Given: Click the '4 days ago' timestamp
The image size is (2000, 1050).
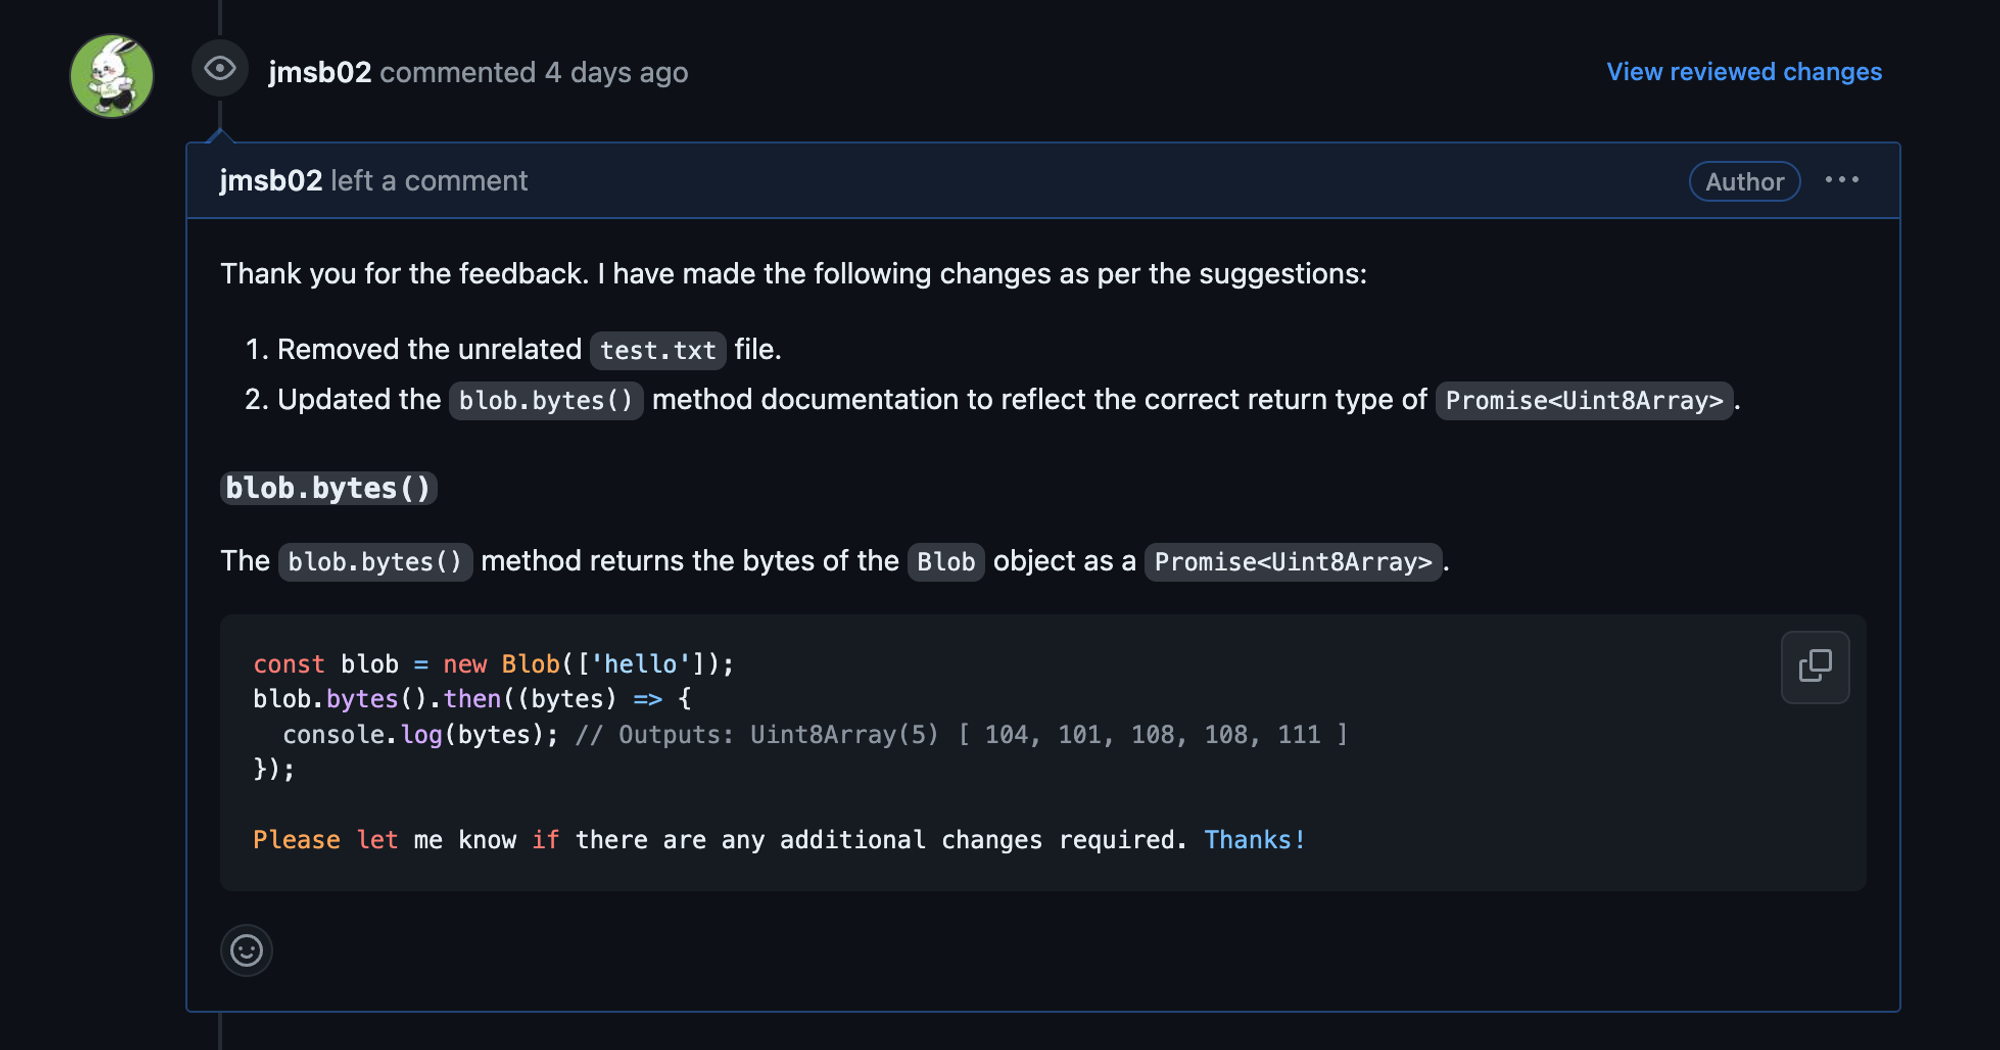Looking at the screenshot, I should 616,72.
